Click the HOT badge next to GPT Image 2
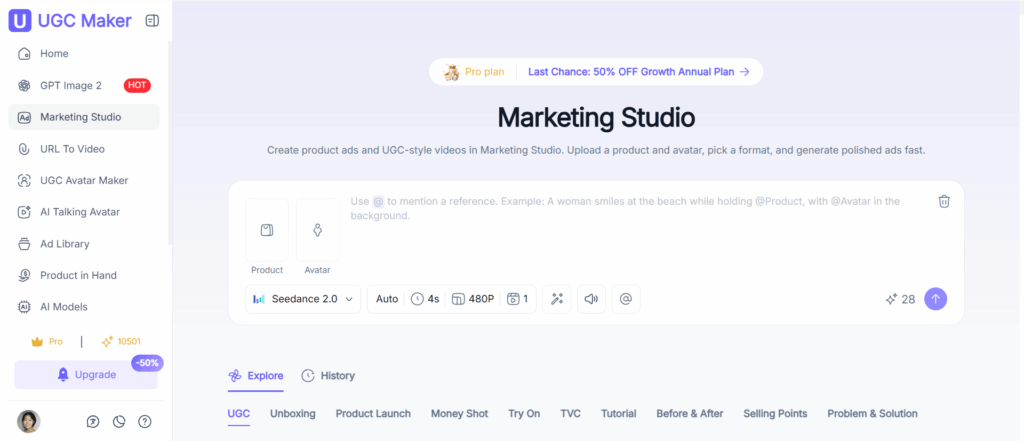 [137, 86]
